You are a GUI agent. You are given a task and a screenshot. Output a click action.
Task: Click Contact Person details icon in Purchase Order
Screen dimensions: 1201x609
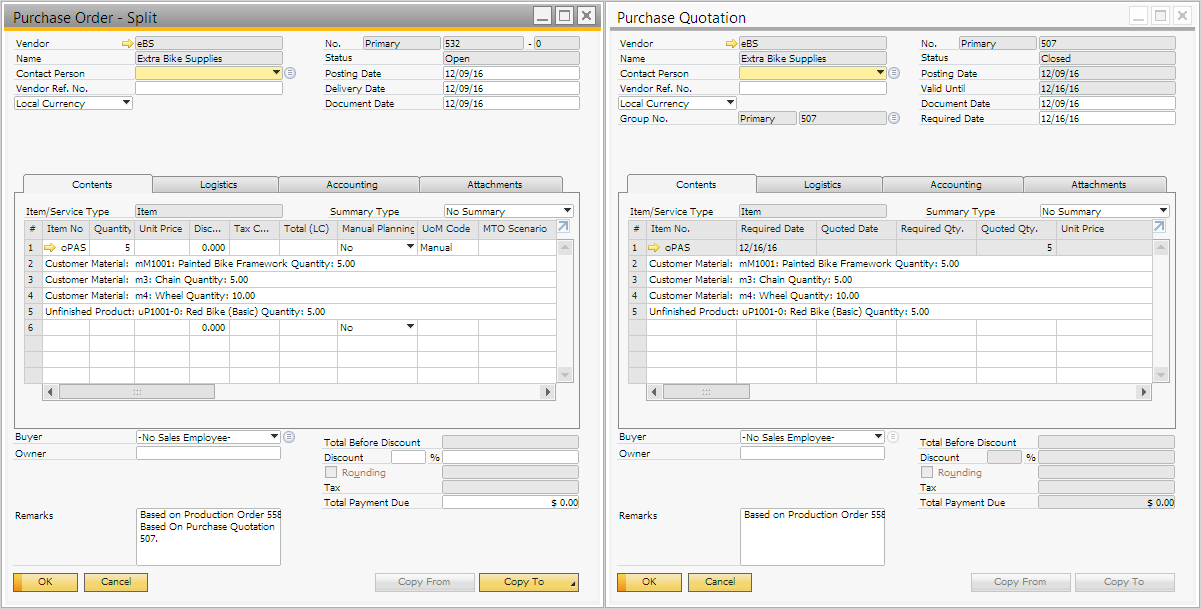click(x=290, y=73)
